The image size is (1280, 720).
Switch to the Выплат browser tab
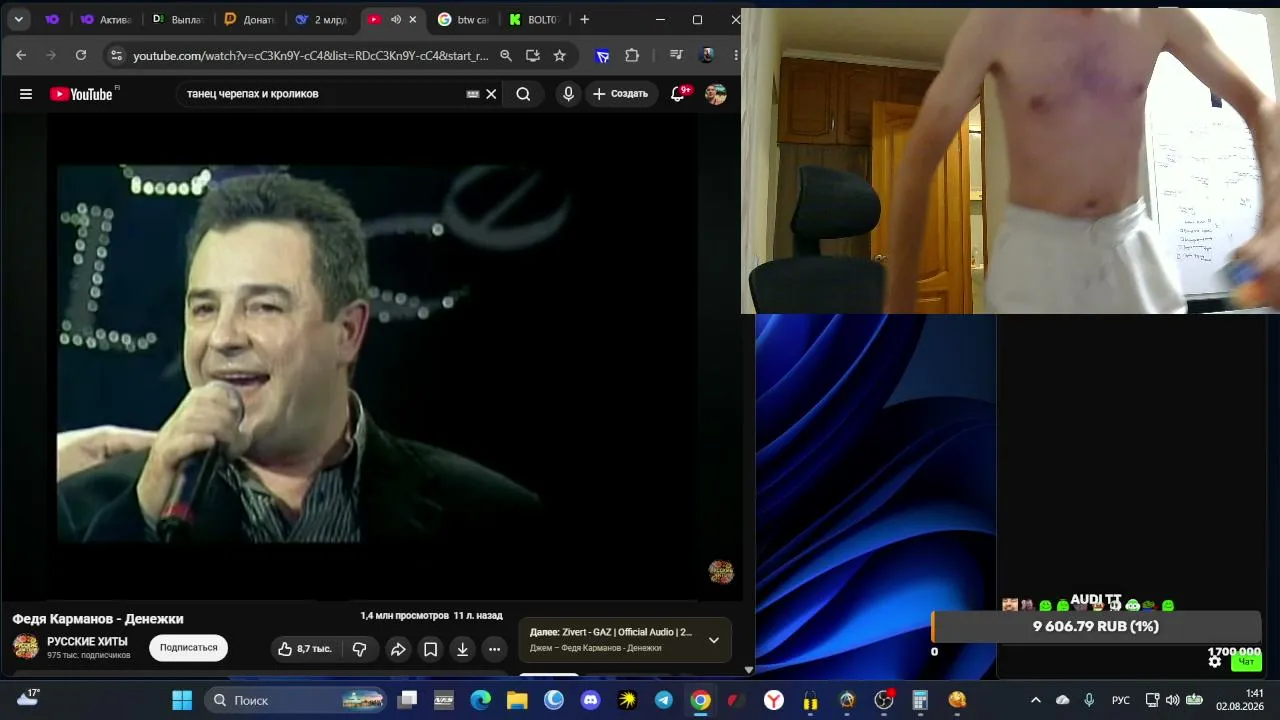tap(178, 20)
